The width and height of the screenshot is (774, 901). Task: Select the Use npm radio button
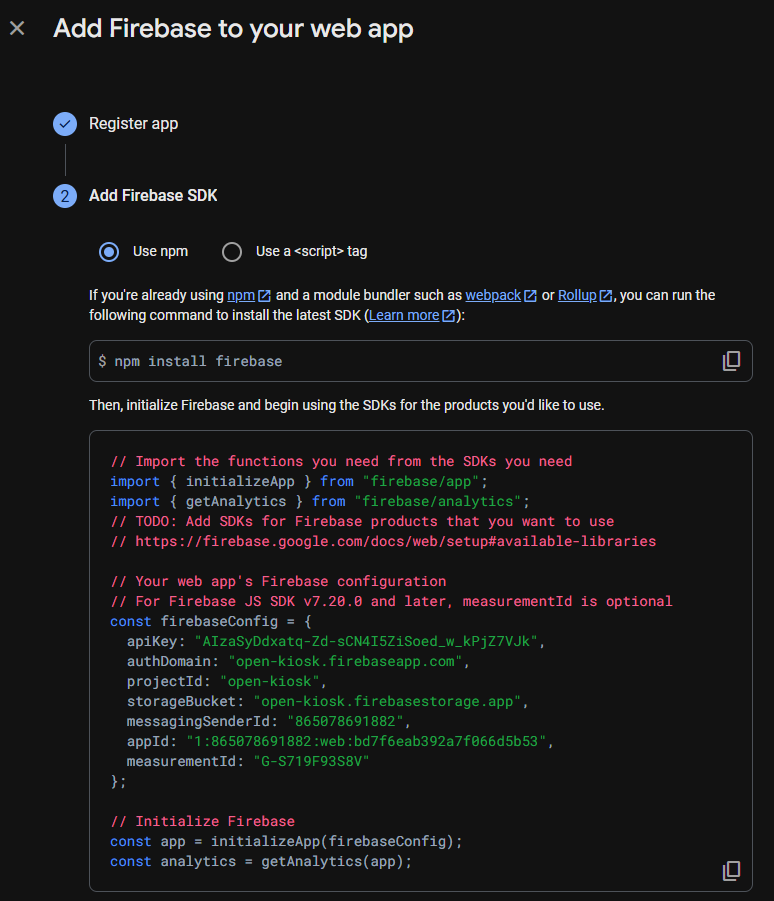coord(109,251)
